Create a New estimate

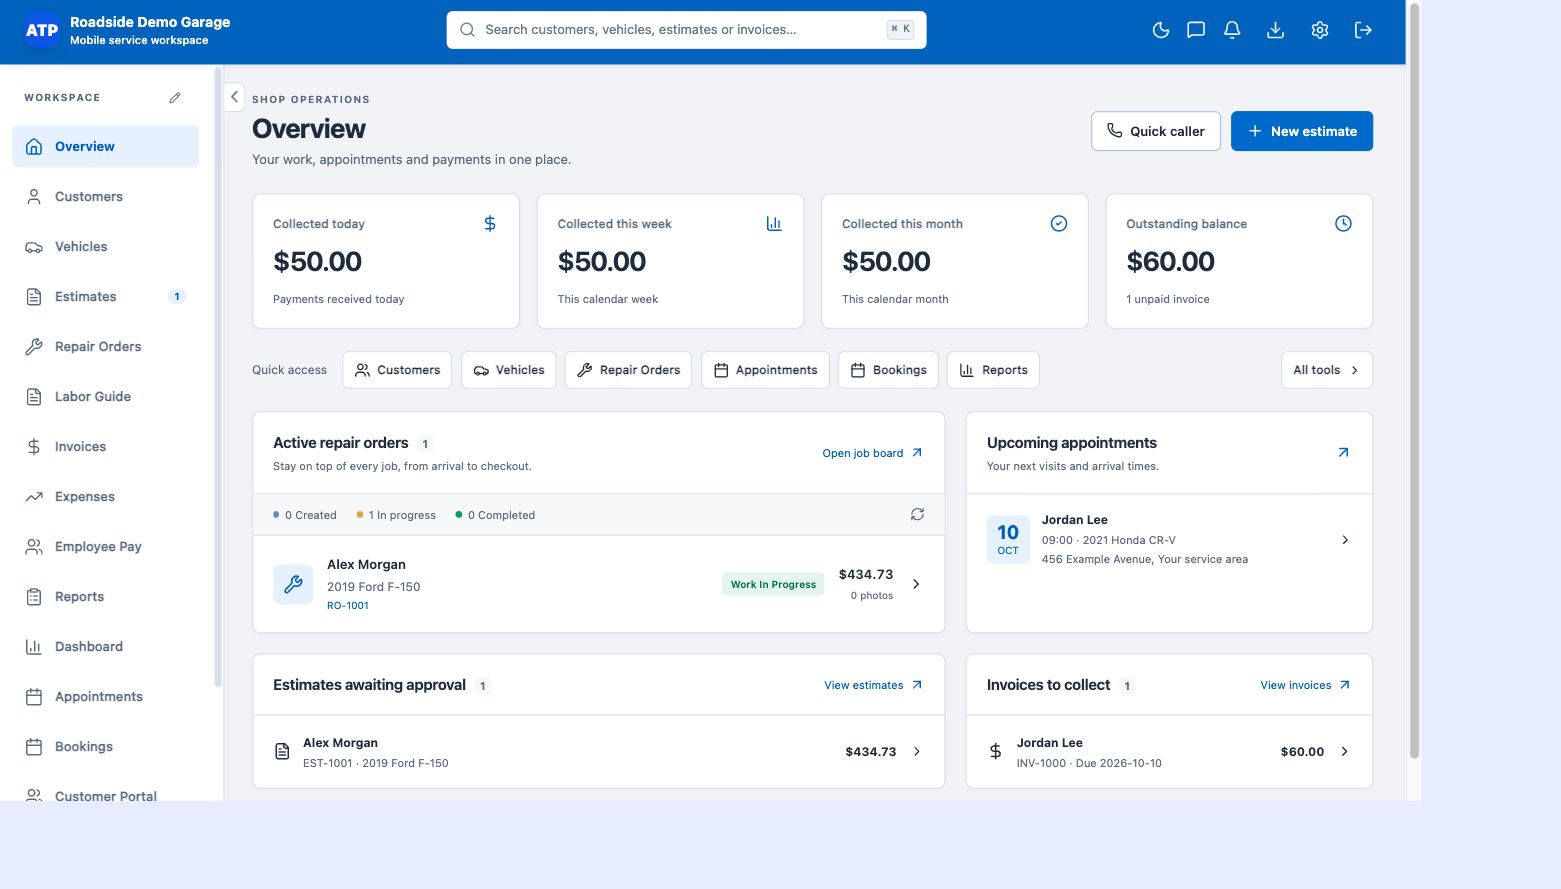(1301, 131)
